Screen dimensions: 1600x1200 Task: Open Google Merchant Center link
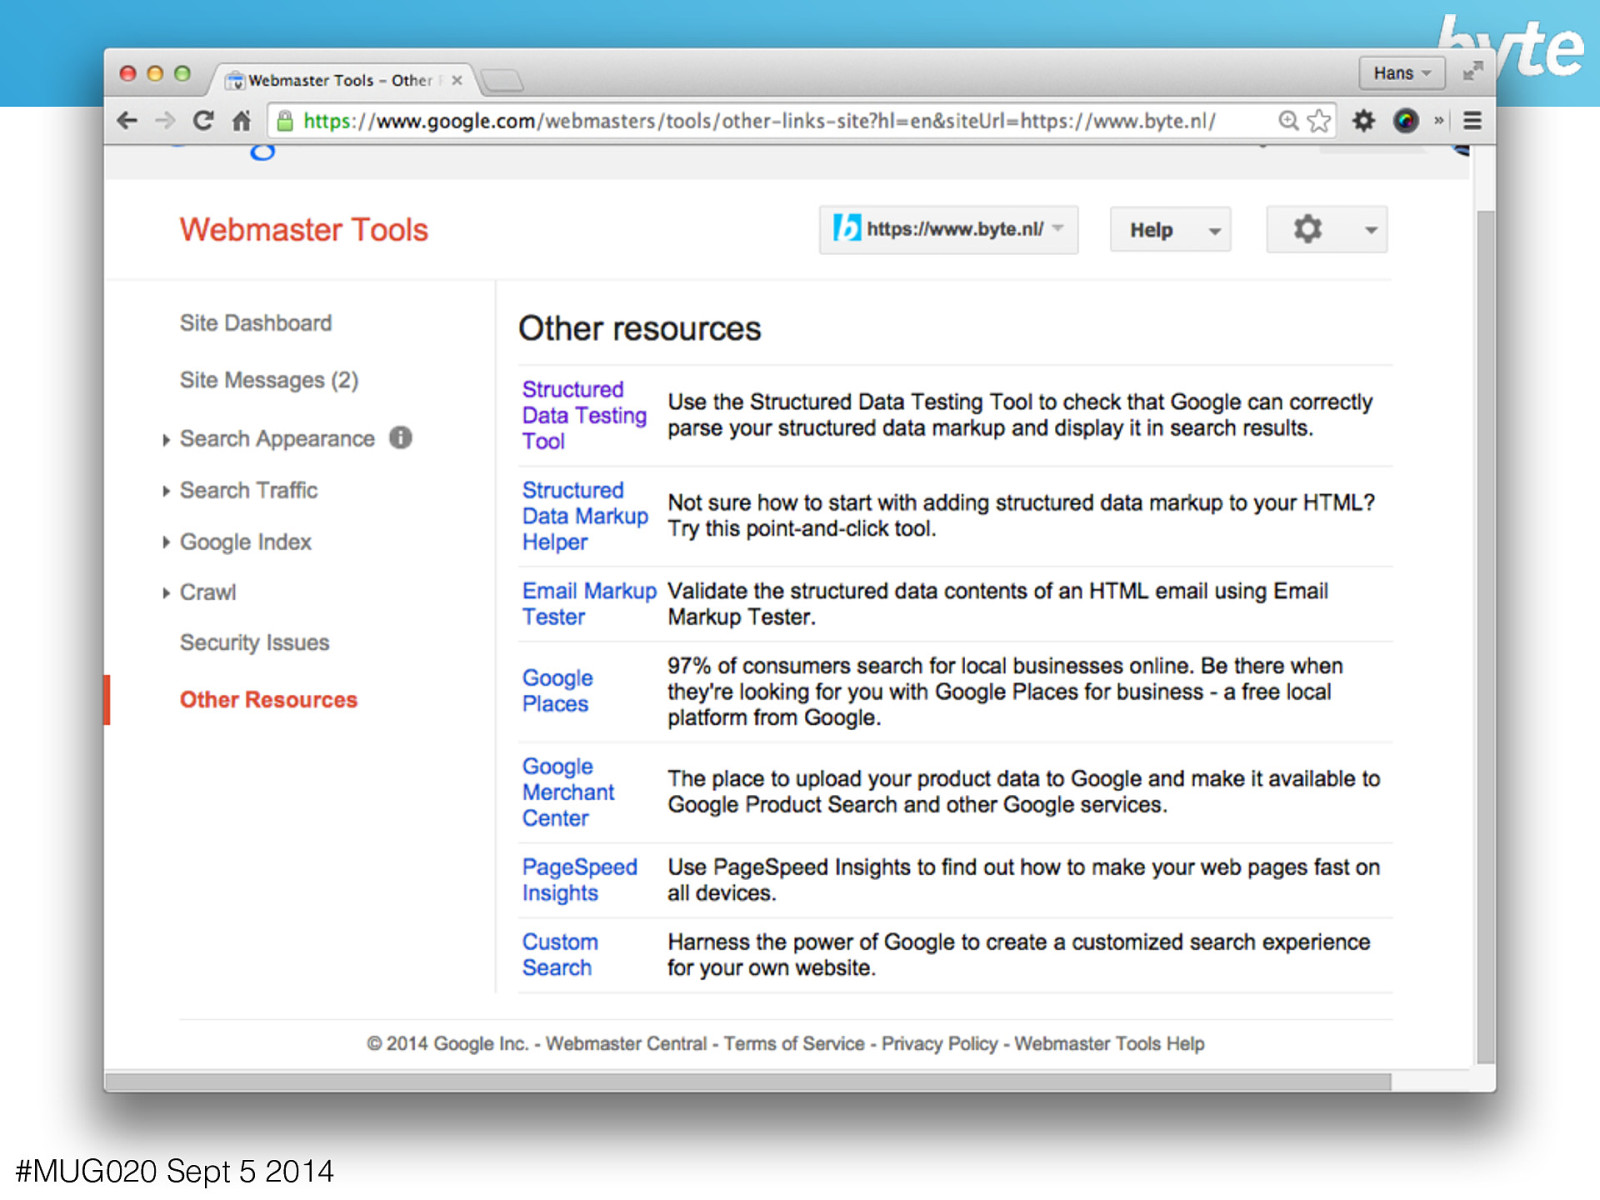tap(568, 792)
